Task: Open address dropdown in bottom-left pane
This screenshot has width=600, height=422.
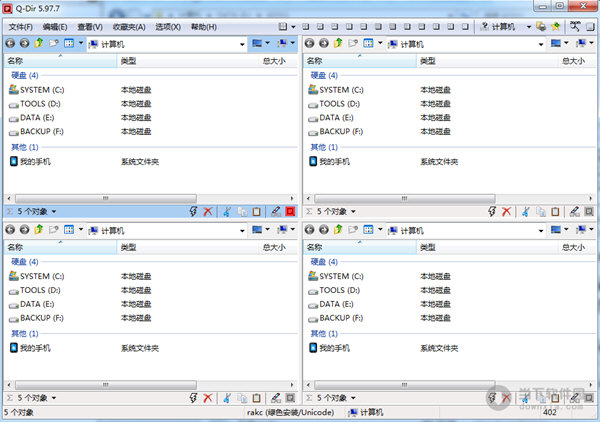Action: (242, 231)
